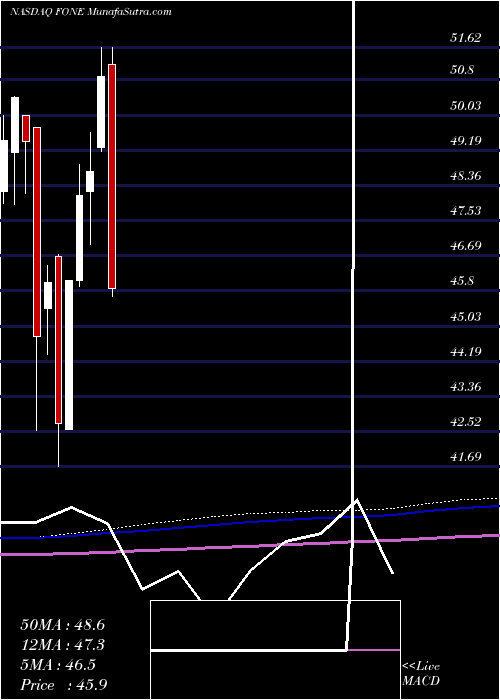
Task: Click the NASDAQ FONE MunafaSutra.com title
Action: click(x=90, y=12)
